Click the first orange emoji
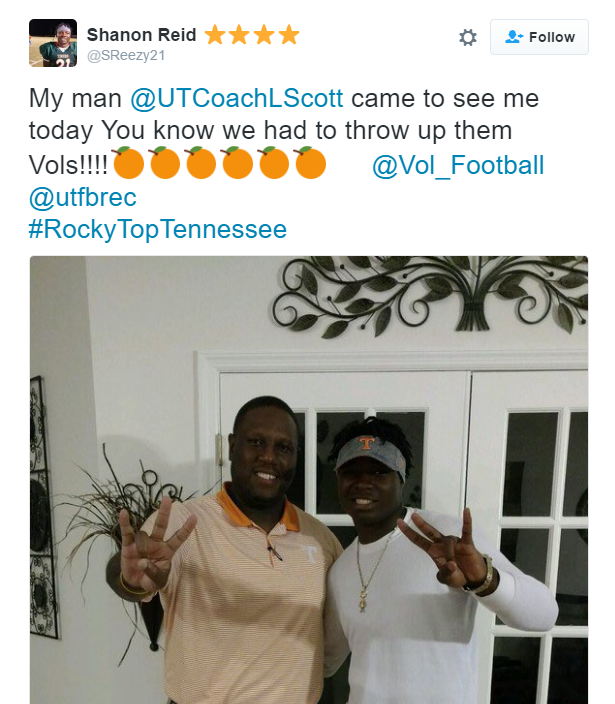 pyautogui.click(x=128, y=163)
